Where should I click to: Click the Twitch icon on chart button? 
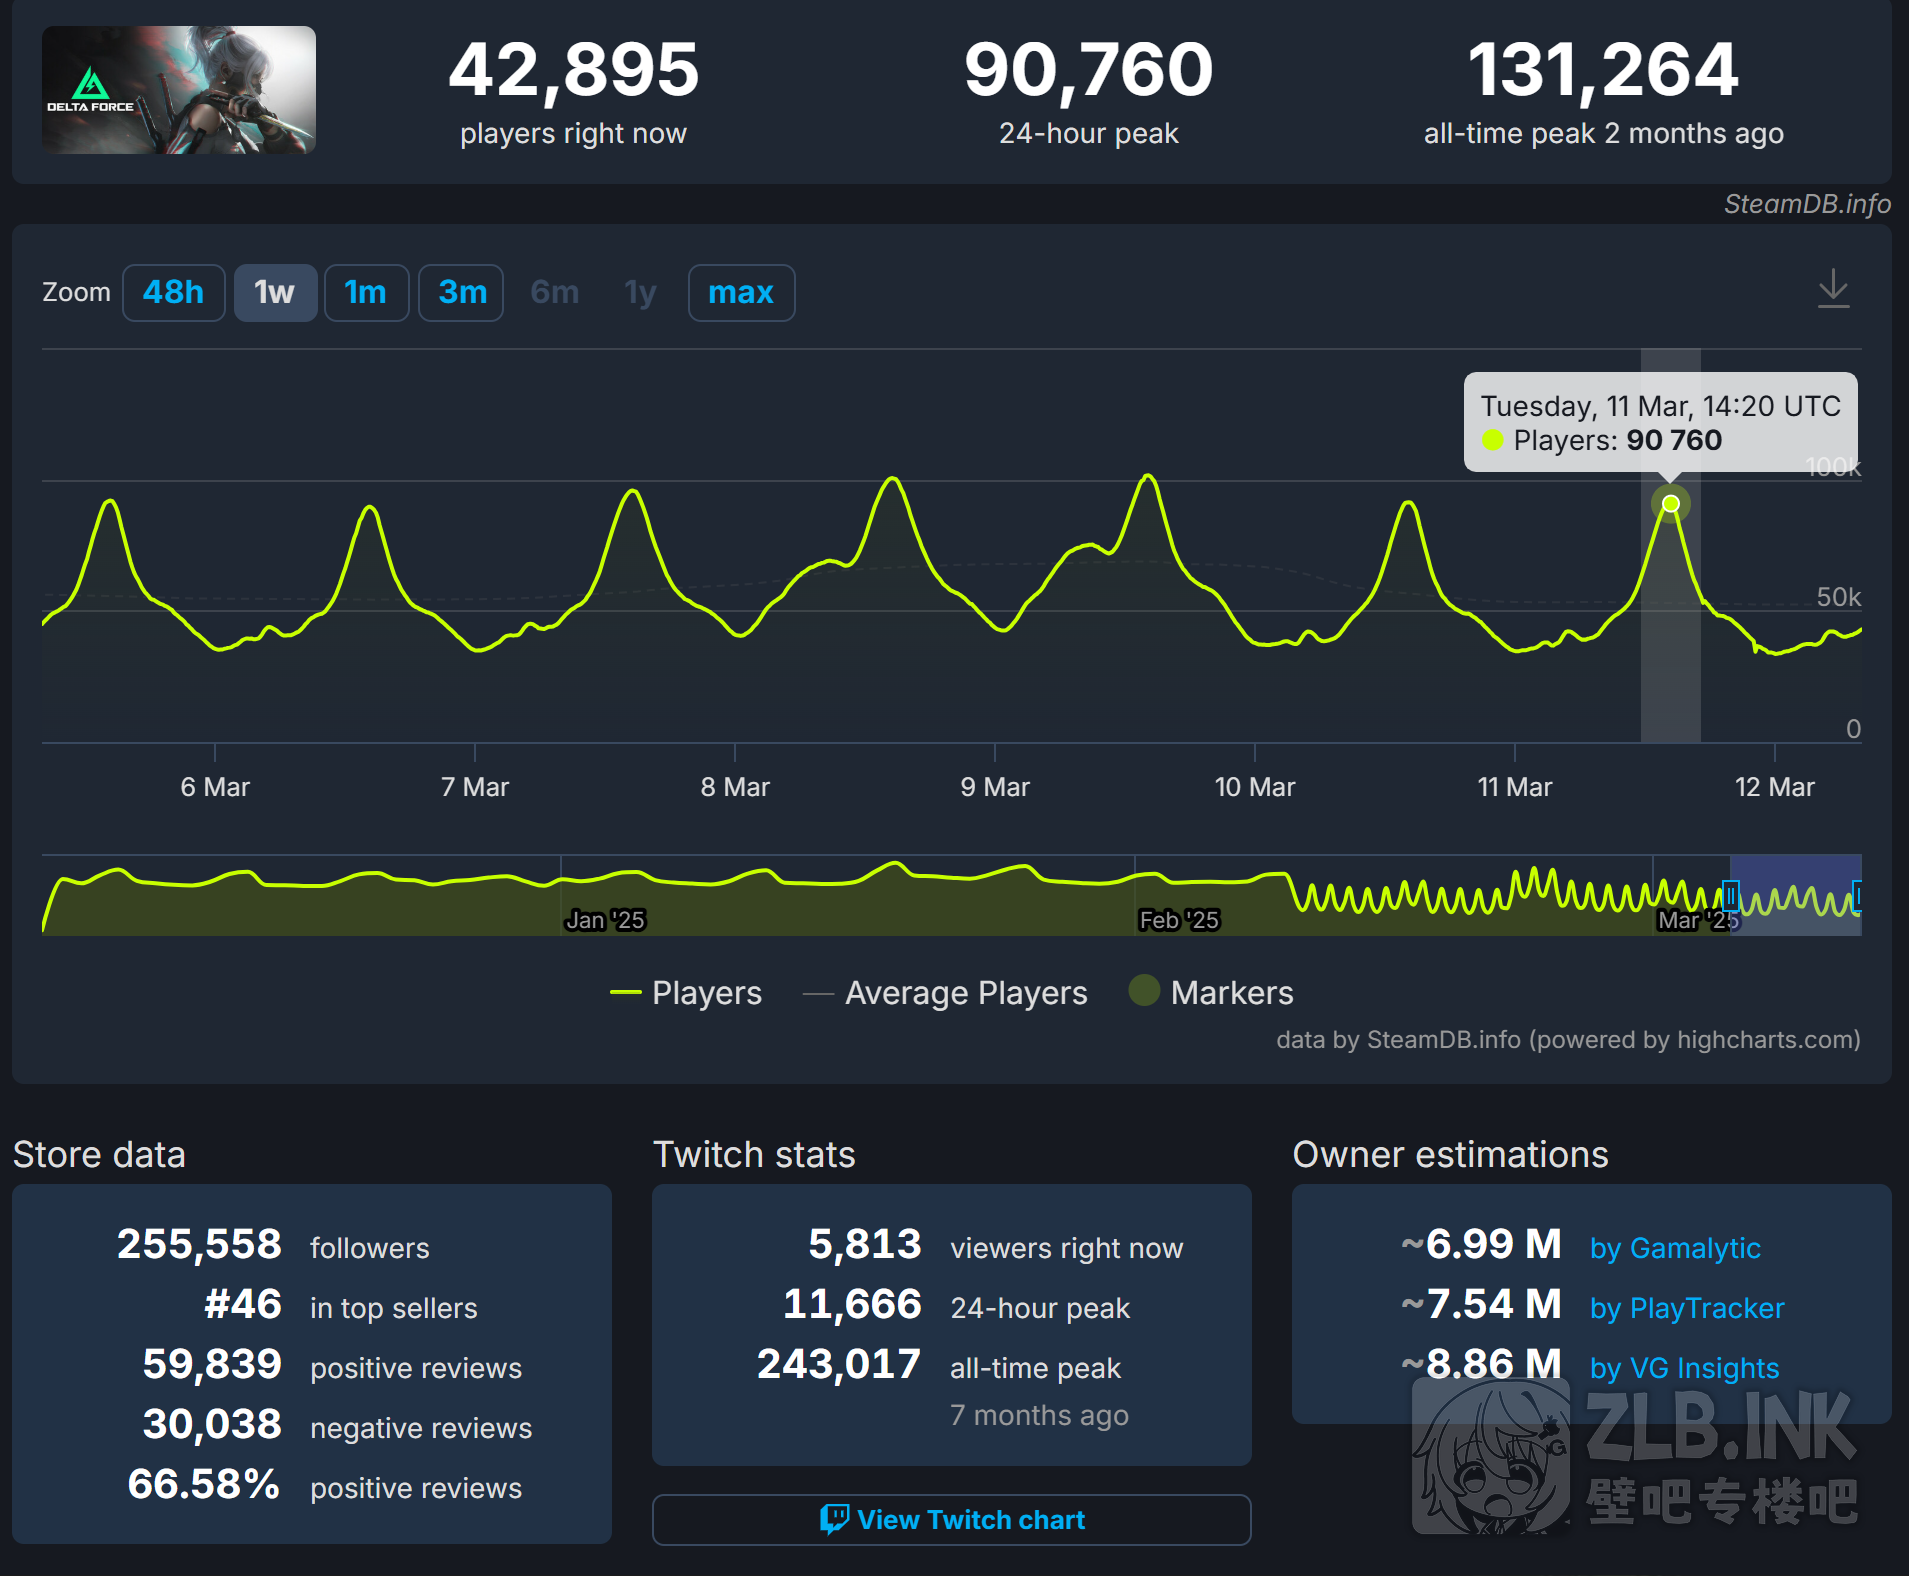833,1519
